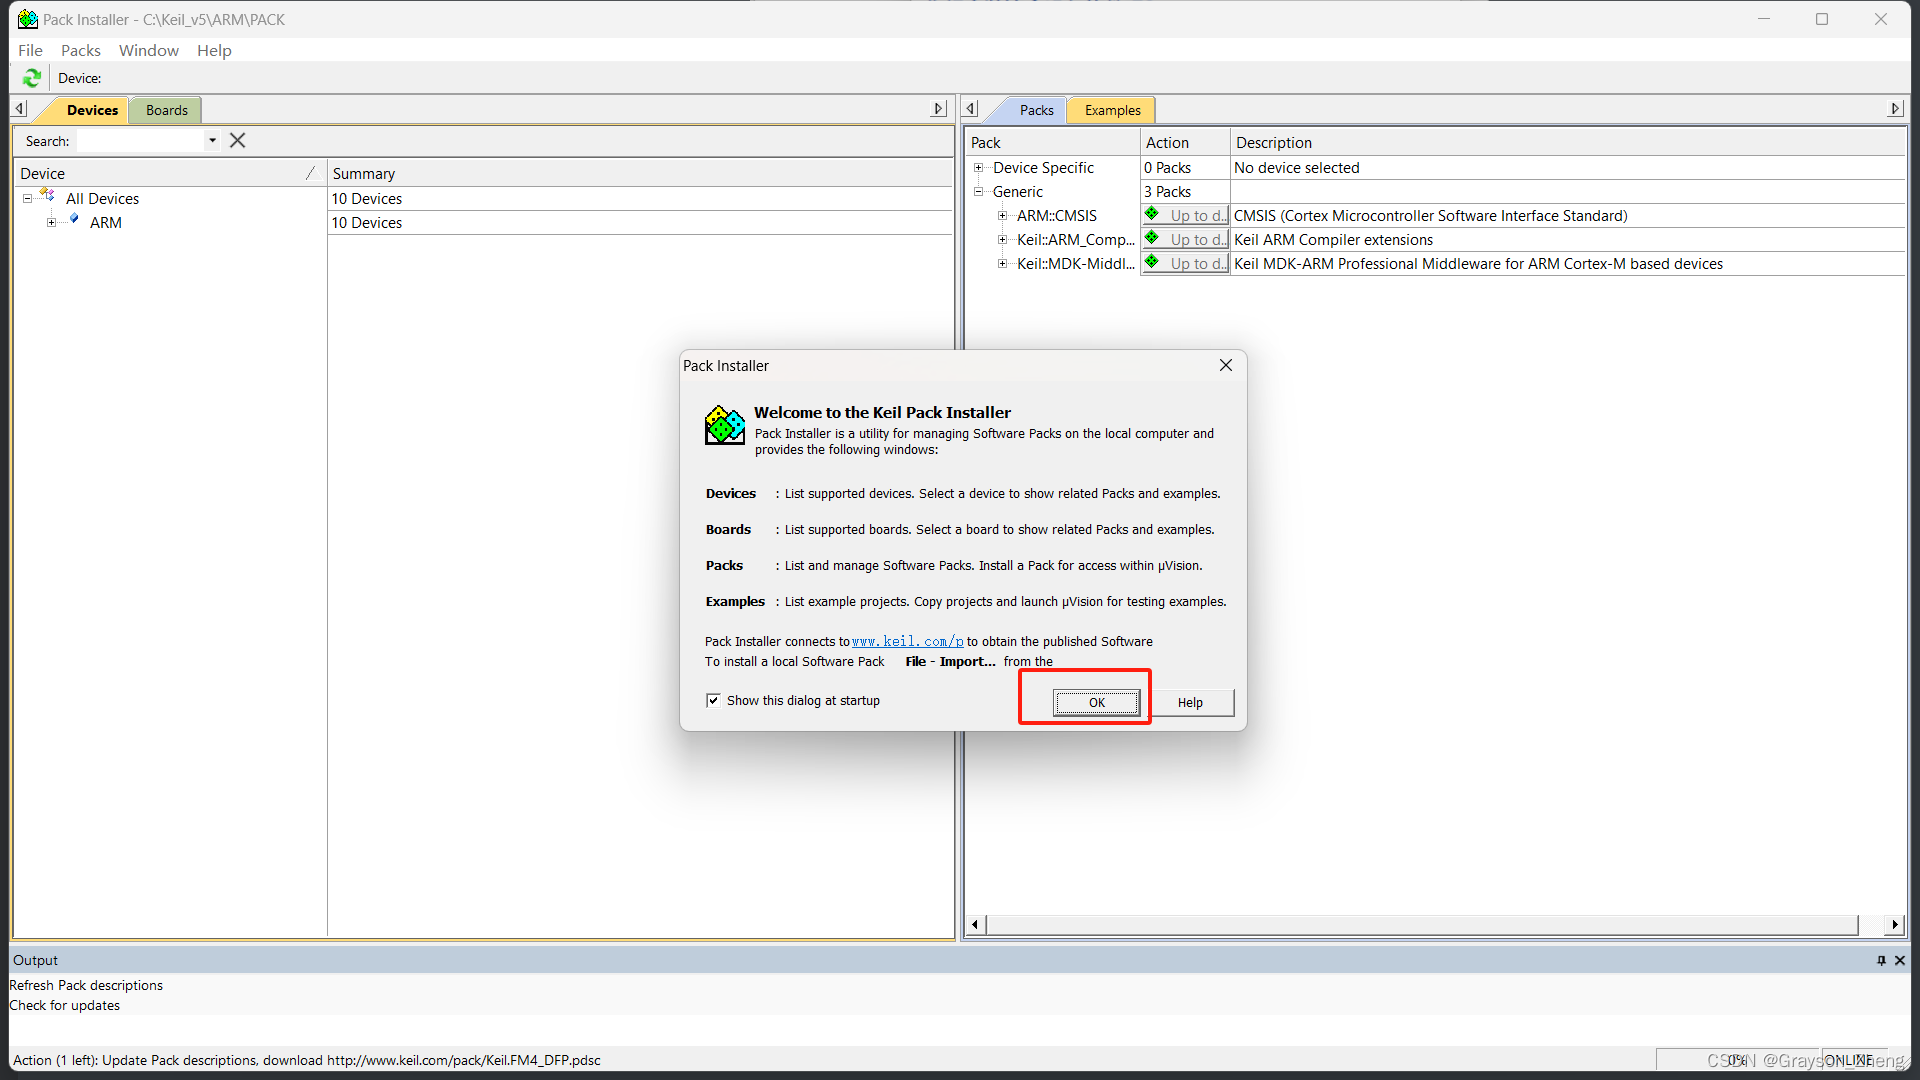Click the Description column header
Screen dimensions: 1920x1080
(x=1568, y=142)
